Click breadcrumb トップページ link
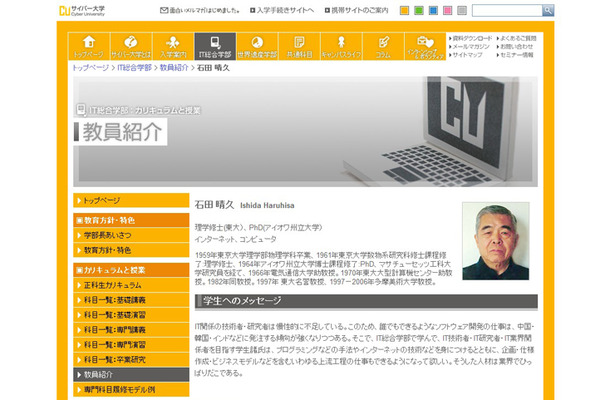 pyautogui.click(x=91, y=68)
